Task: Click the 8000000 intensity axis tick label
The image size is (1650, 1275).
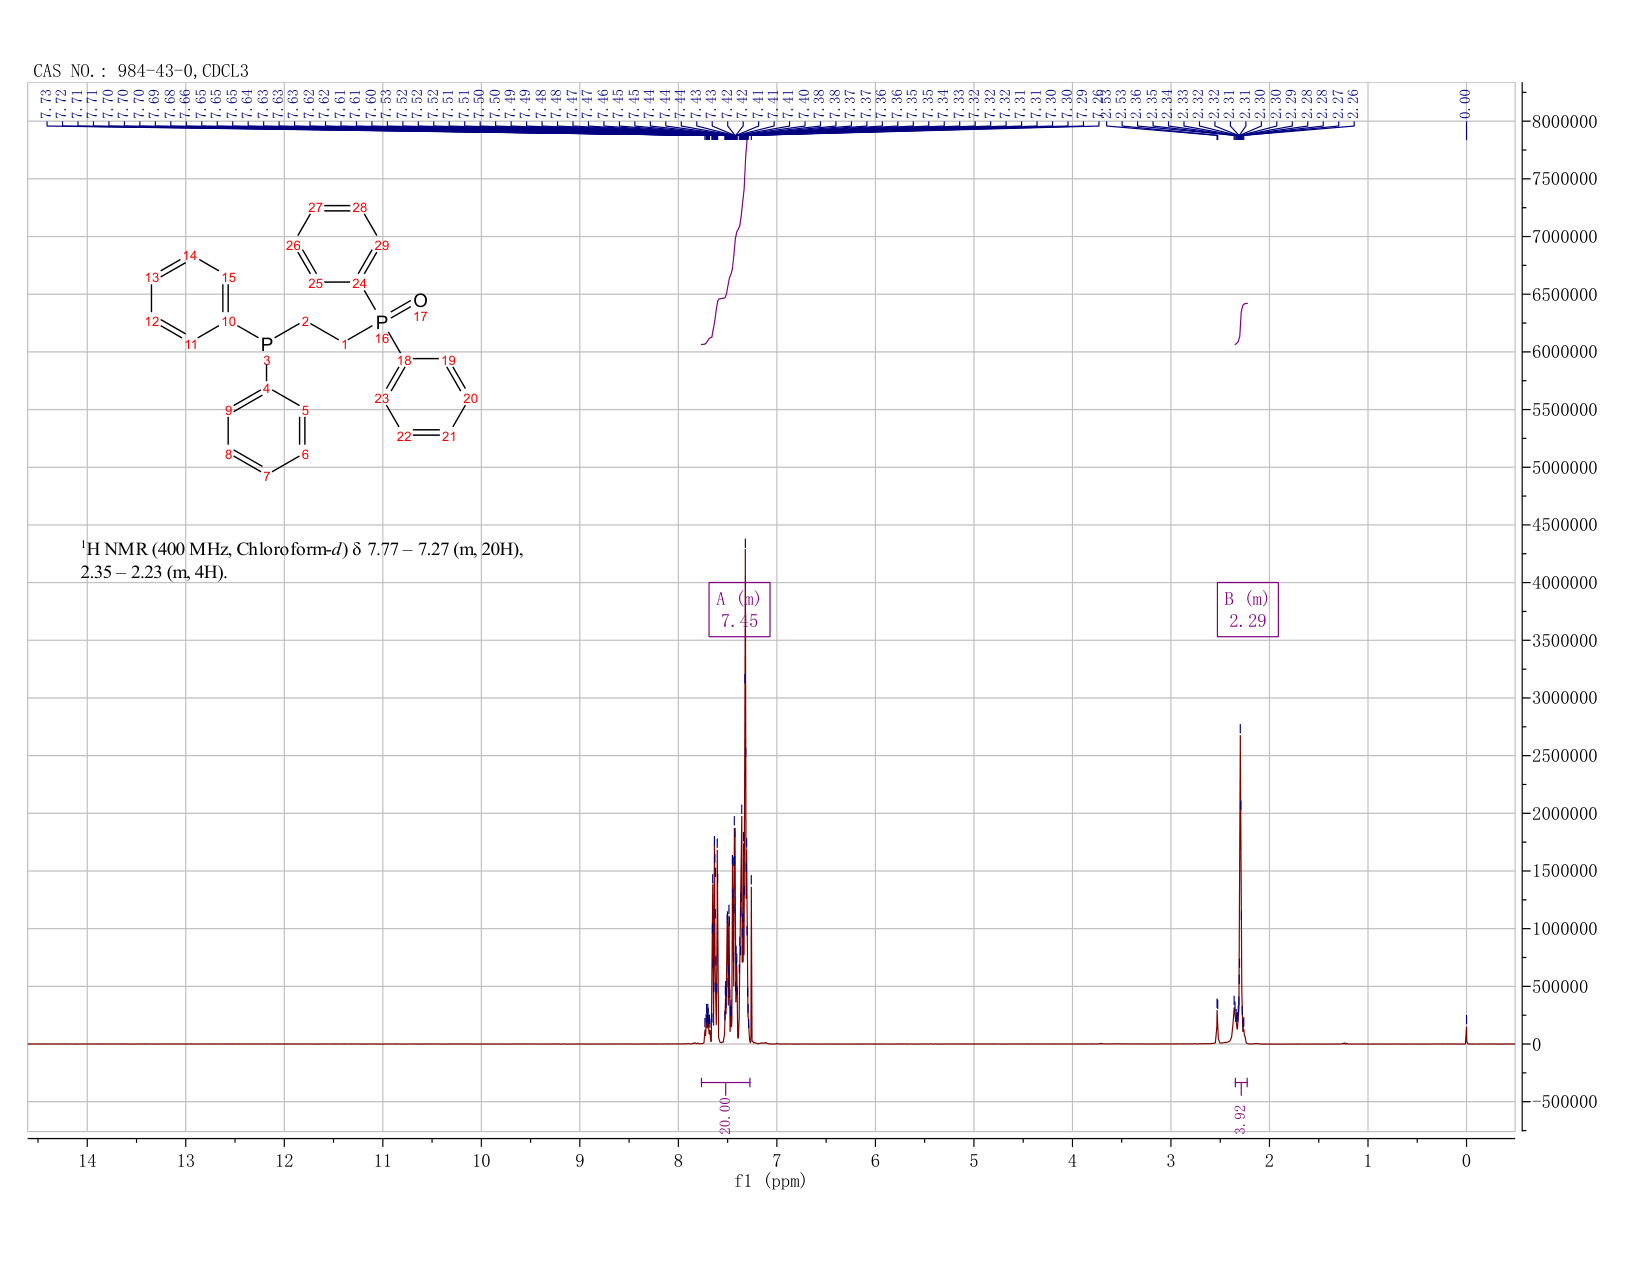Action: click(x=1569, y=122)
